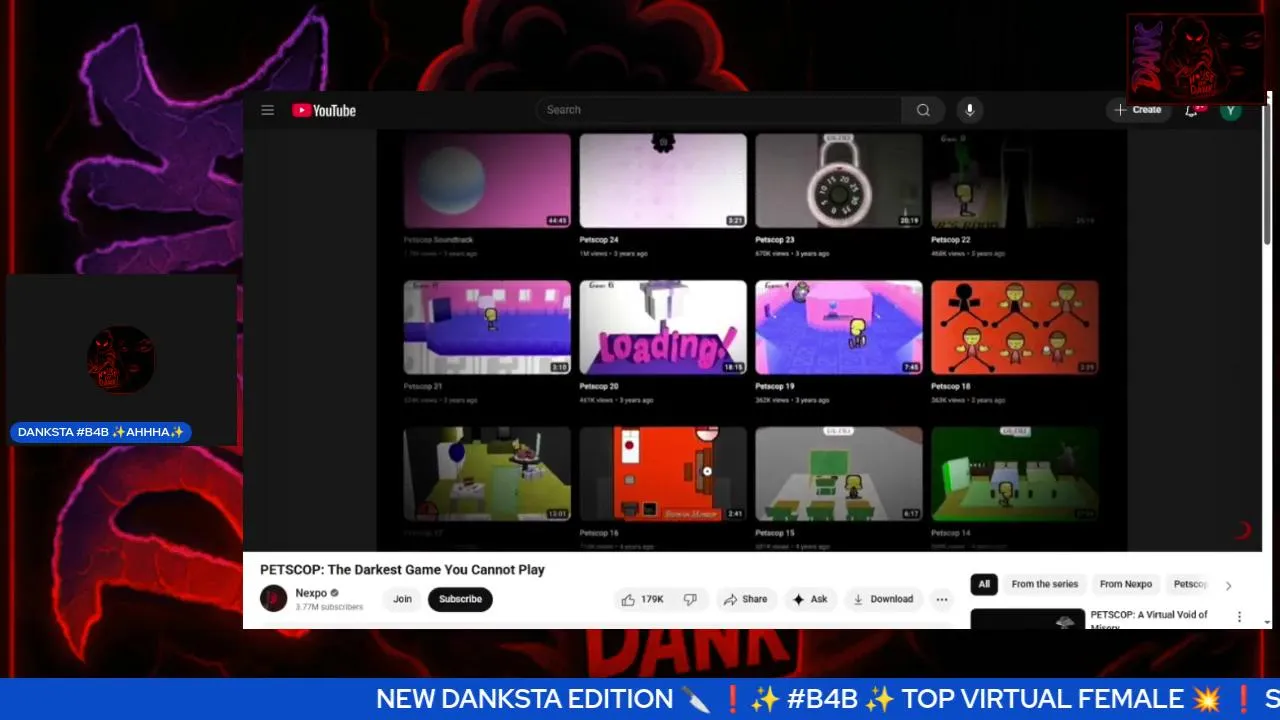
Task: Join the Nexpo channel membership
Action: pyautogui.click(x=402, y=599)
